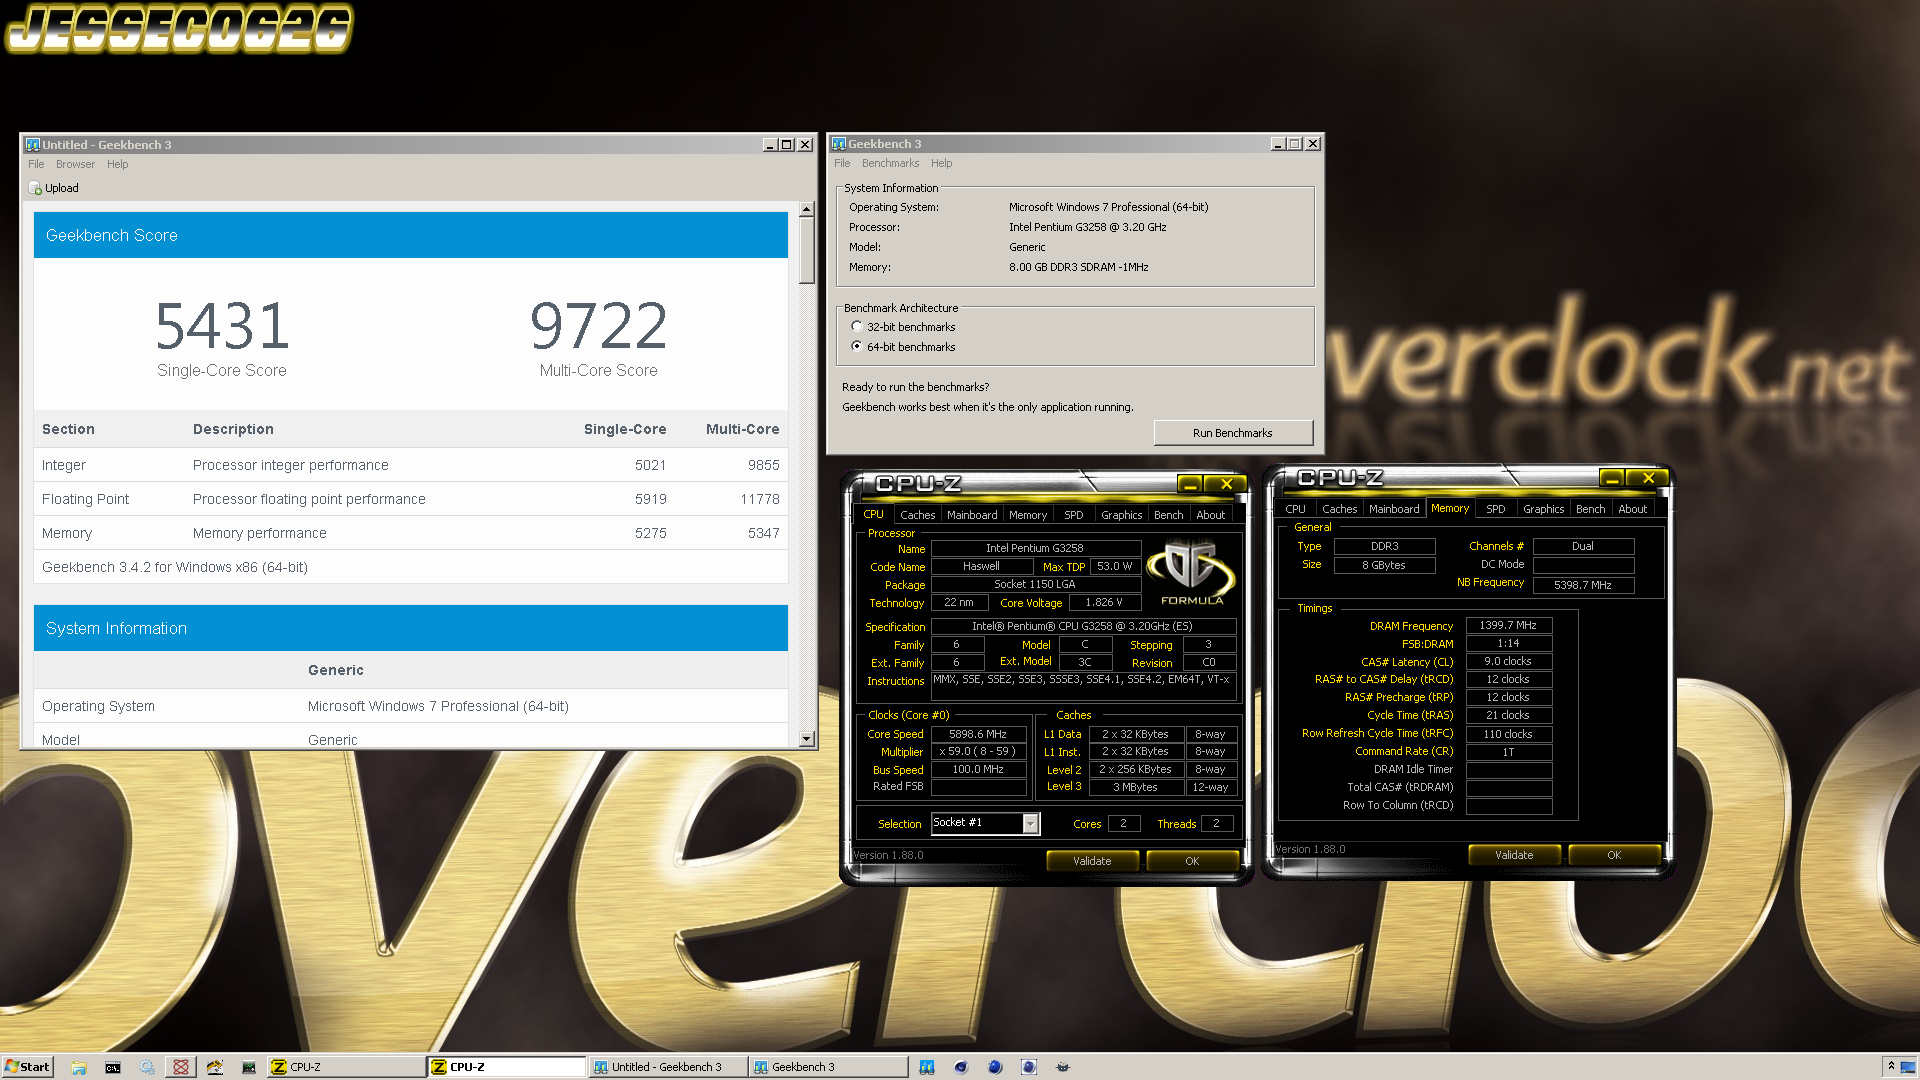Switch to SPD tab in right CPU-Z window

coord(1495,509)
